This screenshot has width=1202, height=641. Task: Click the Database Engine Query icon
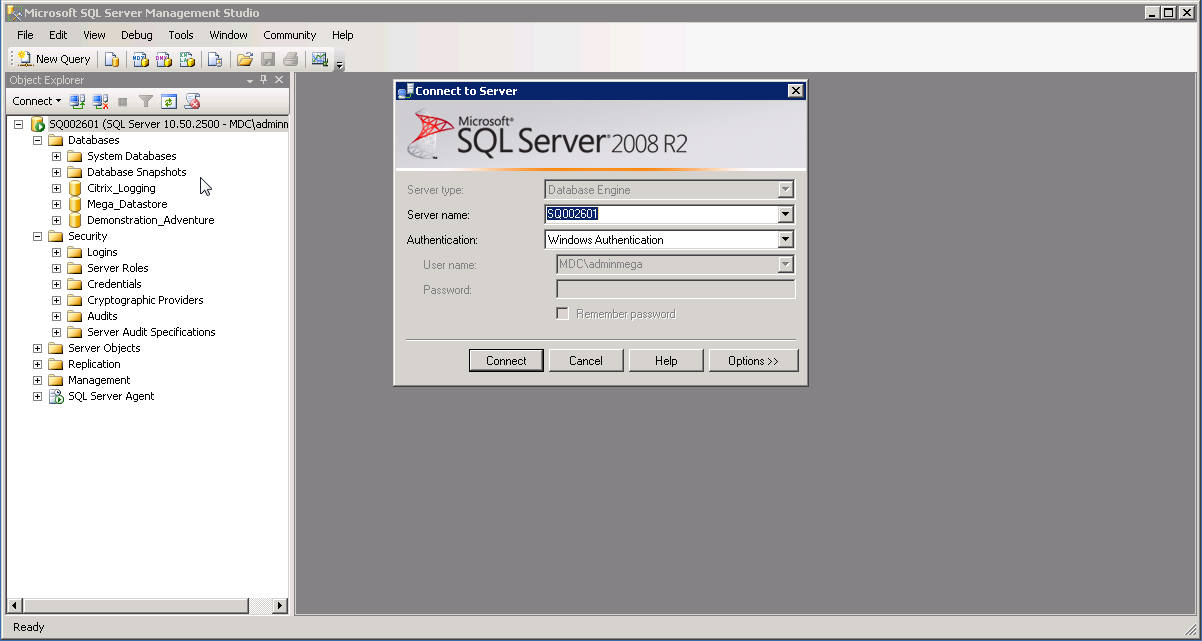[112, 59]
